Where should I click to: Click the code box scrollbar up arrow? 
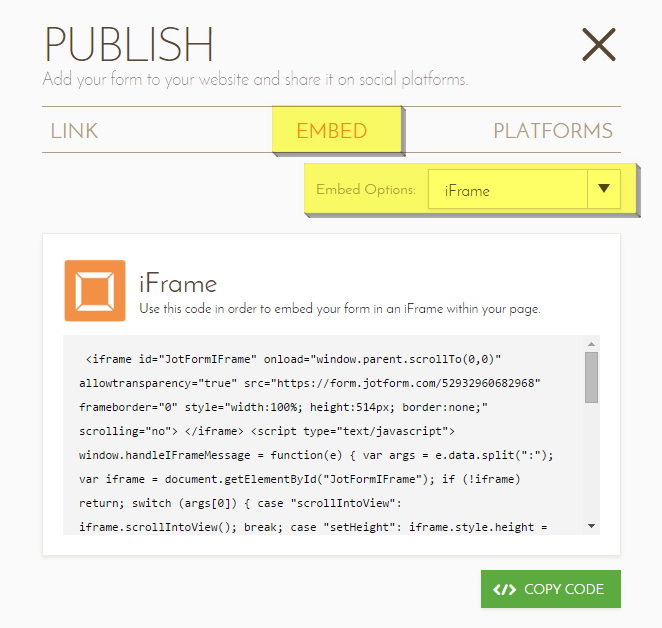click(591, 344)
